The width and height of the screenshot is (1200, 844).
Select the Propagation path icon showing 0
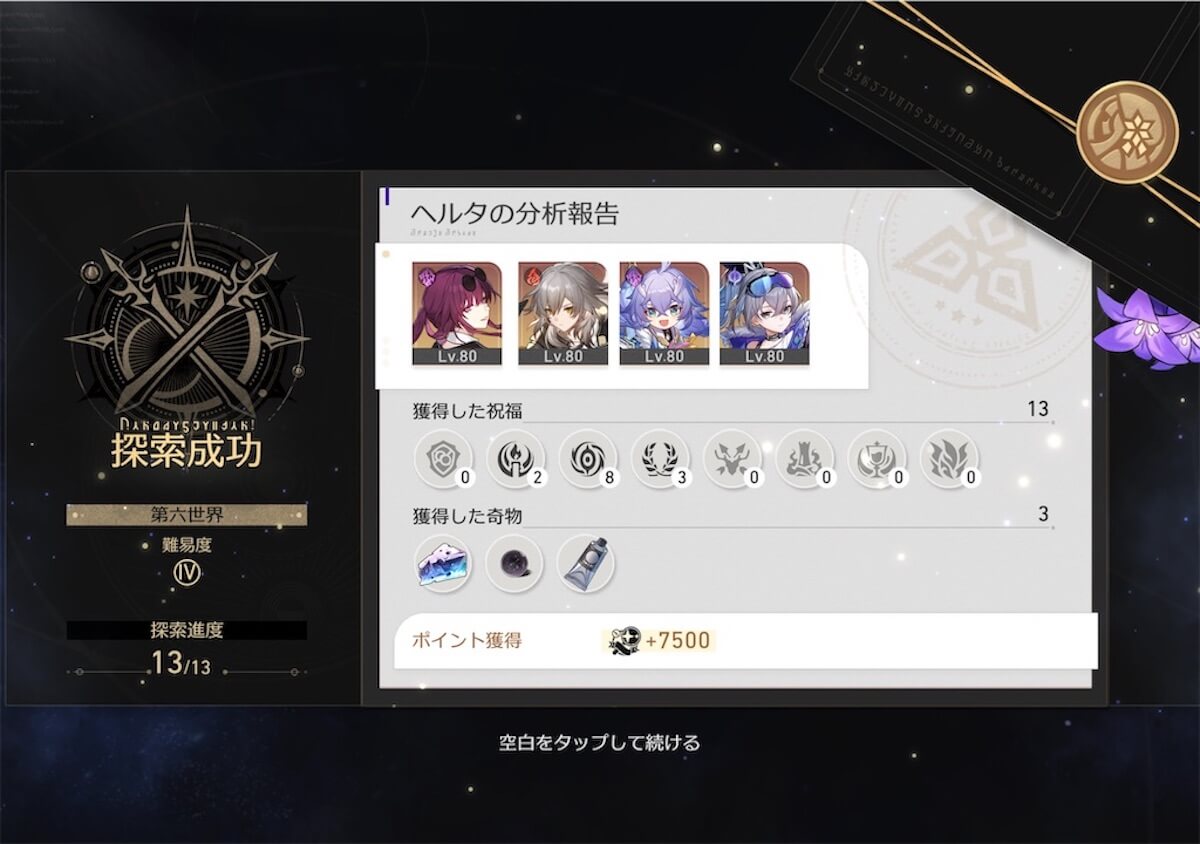(949, 459)
